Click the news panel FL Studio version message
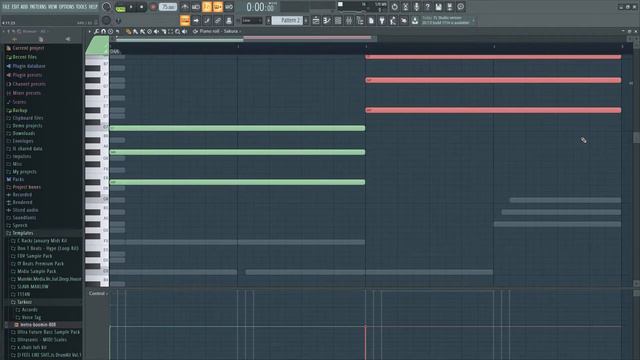This screenshot has width=640, height=360. click(446, 20)
